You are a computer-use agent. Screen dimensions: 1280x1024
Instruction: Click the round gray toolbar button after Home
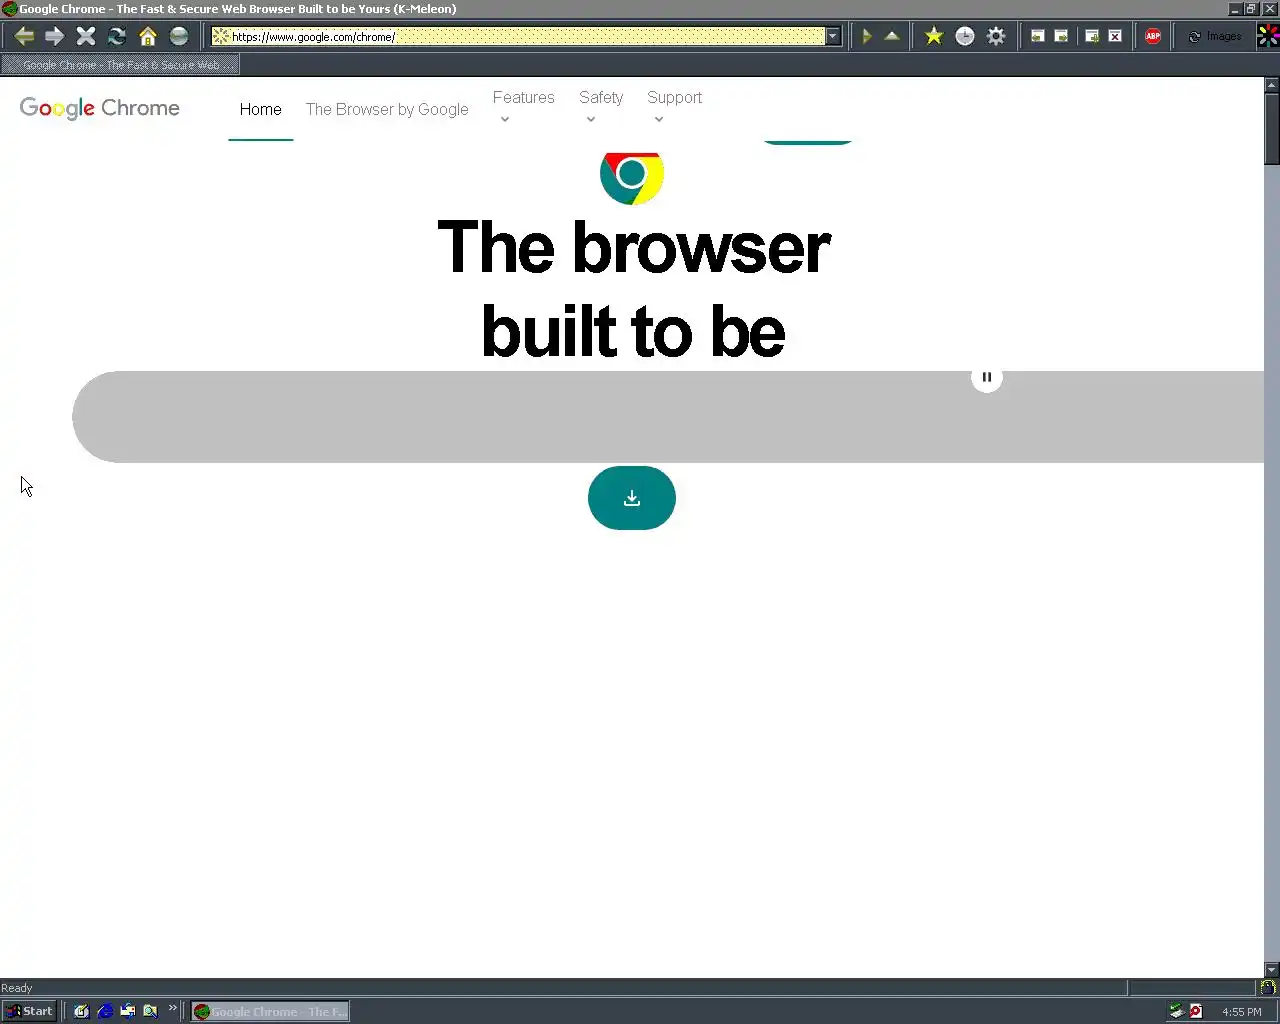click(x=179, y=36)
